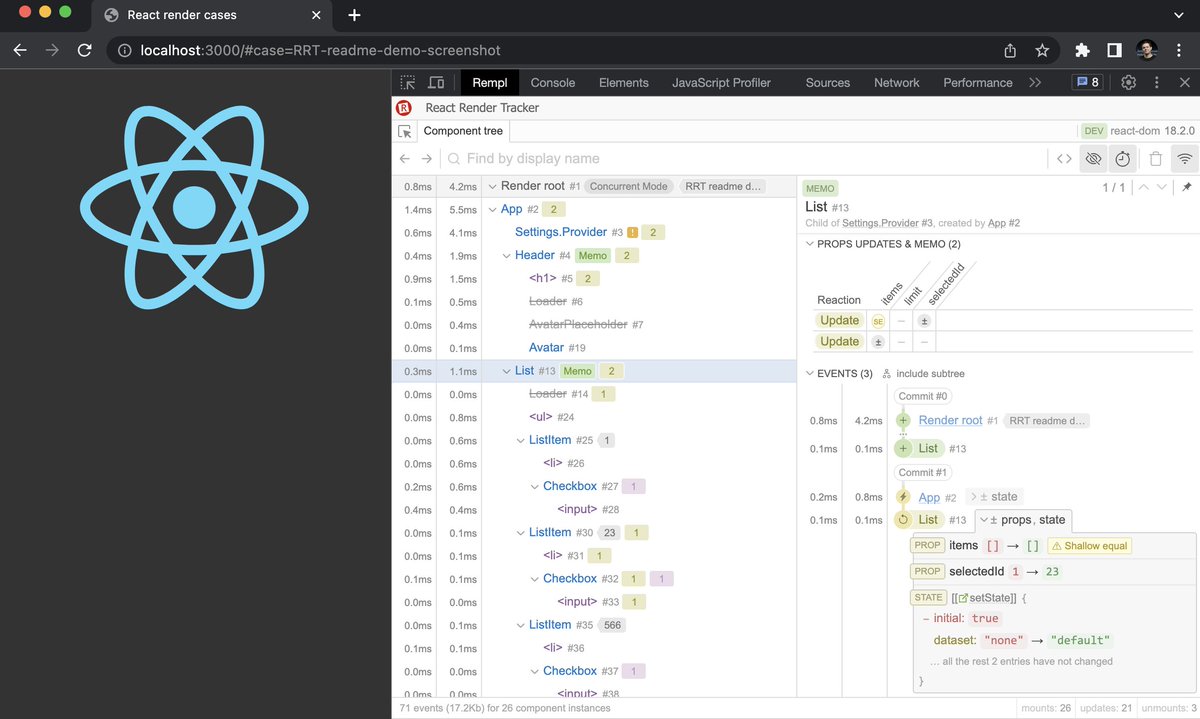Open the Sources tab
This screenshot has width=1200, height=719.
[x=828, y=83]
